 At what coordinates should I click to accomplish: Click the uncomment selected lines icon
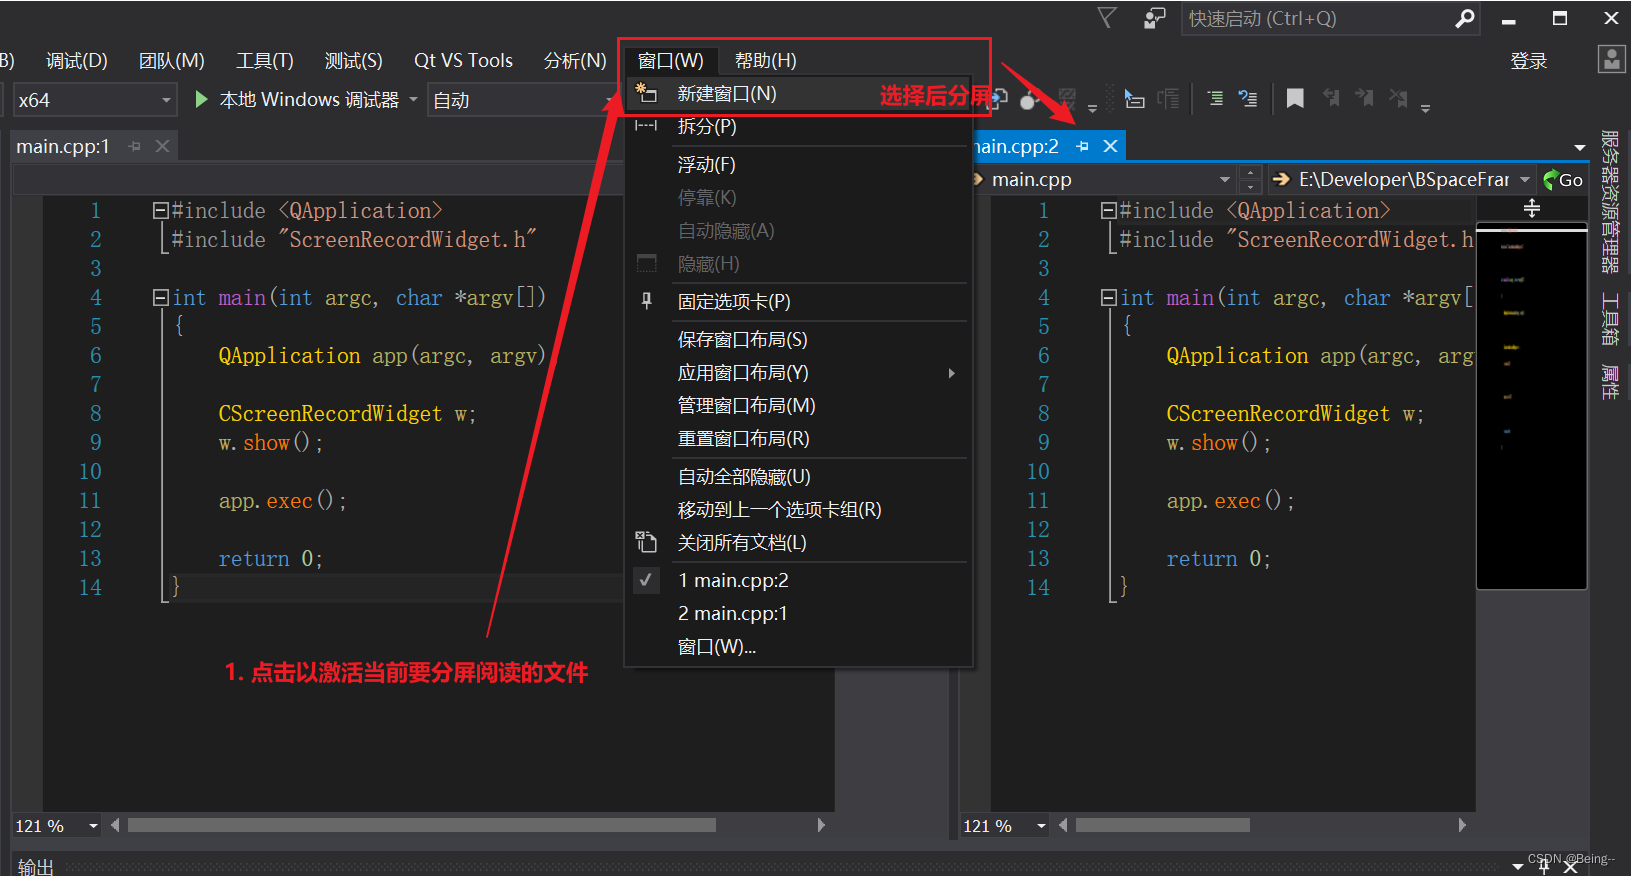coord(1248,98)
